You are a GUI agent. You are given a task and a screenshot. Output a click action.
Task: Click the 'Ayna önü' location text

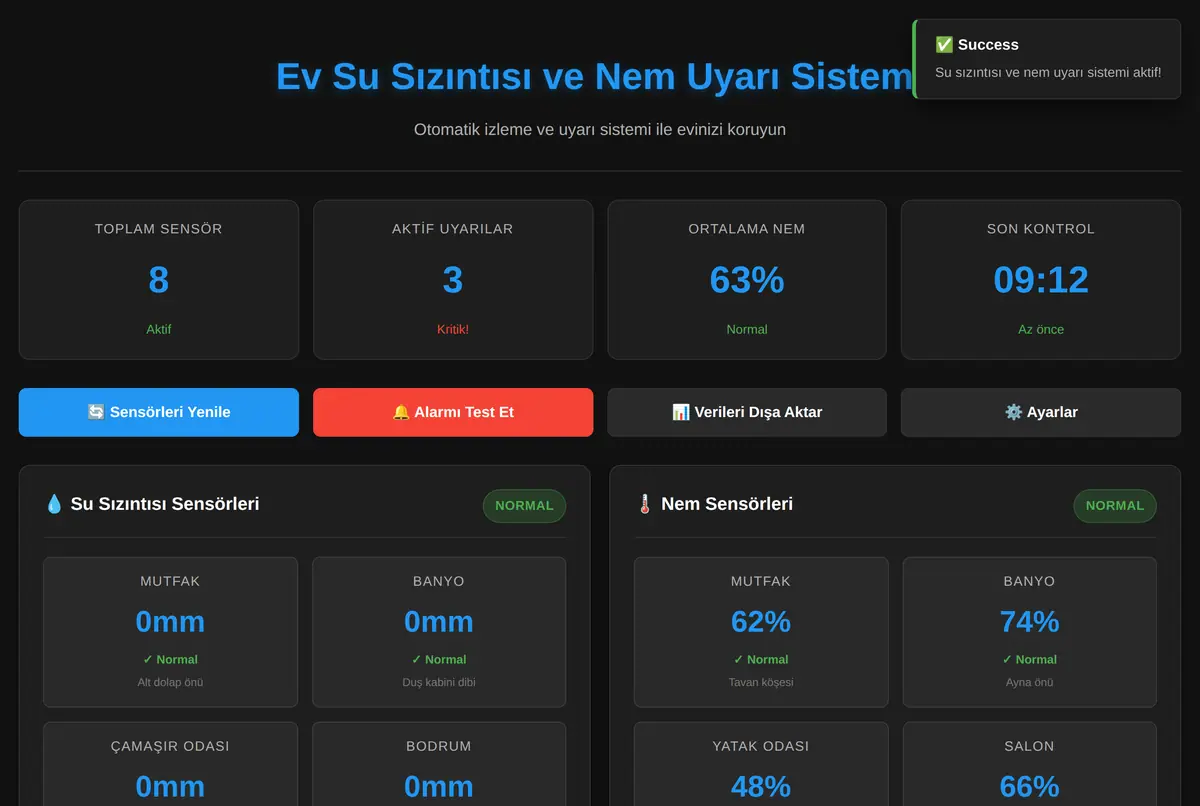click(x=1029, y=683)
